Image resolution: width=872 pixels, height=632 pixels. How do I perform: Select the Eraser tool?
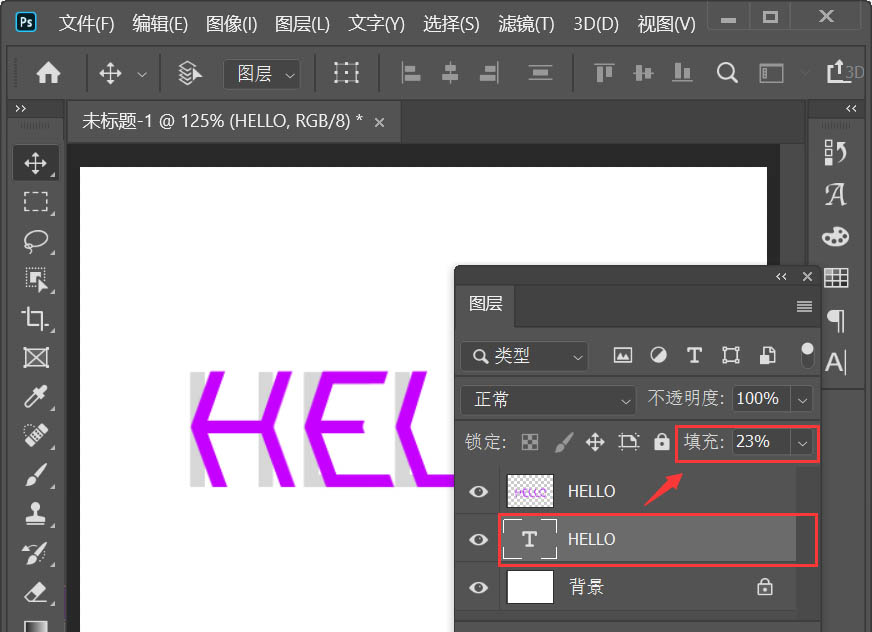(x=36, y=593)
